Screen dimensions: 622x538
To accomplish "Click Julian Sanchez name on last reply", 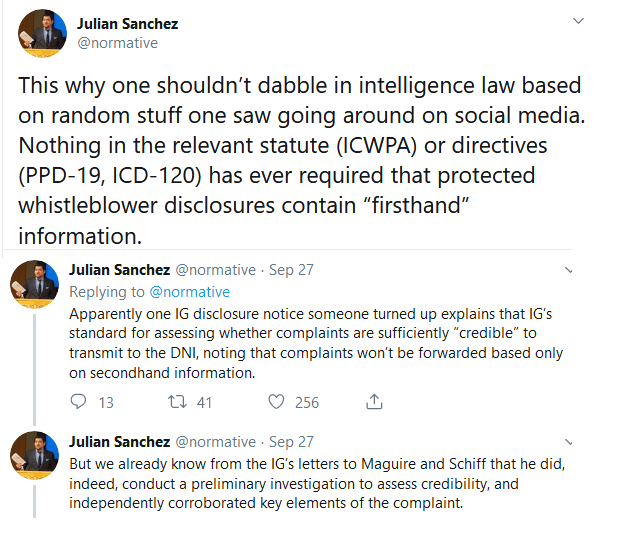I will 120,441.
